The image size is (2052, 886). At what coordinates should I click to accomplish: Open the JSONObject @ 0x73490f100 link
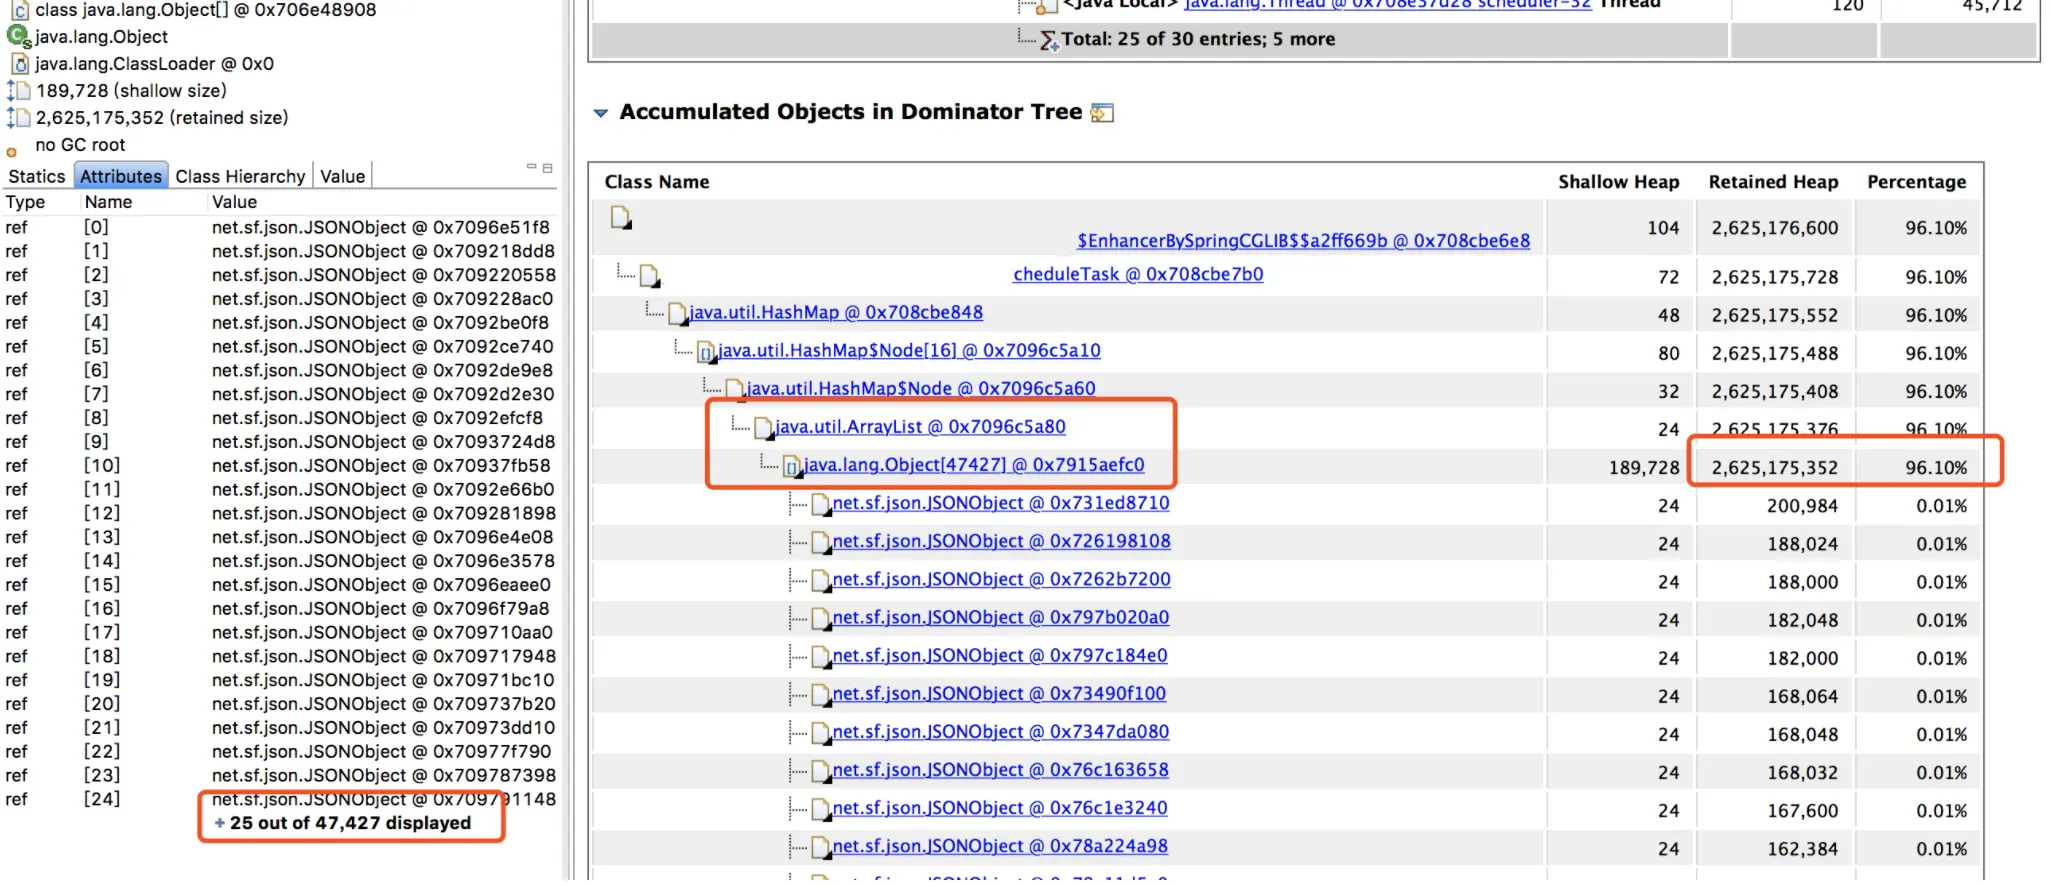pyautogui.click(x=999, y=693)
